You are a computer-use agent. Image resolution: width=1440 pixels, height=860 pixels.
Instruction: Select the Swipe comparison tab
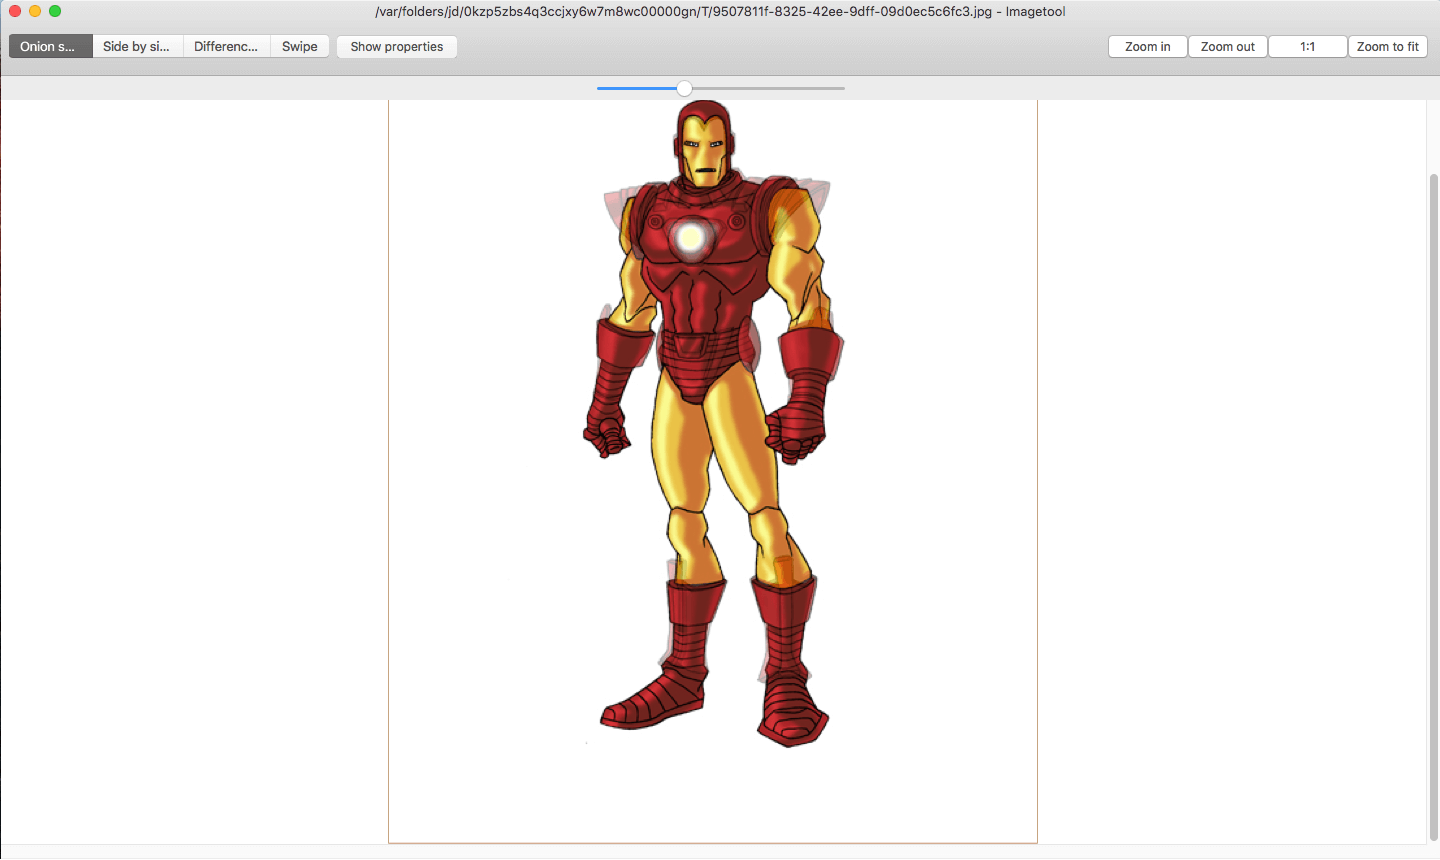coord(300,47)
